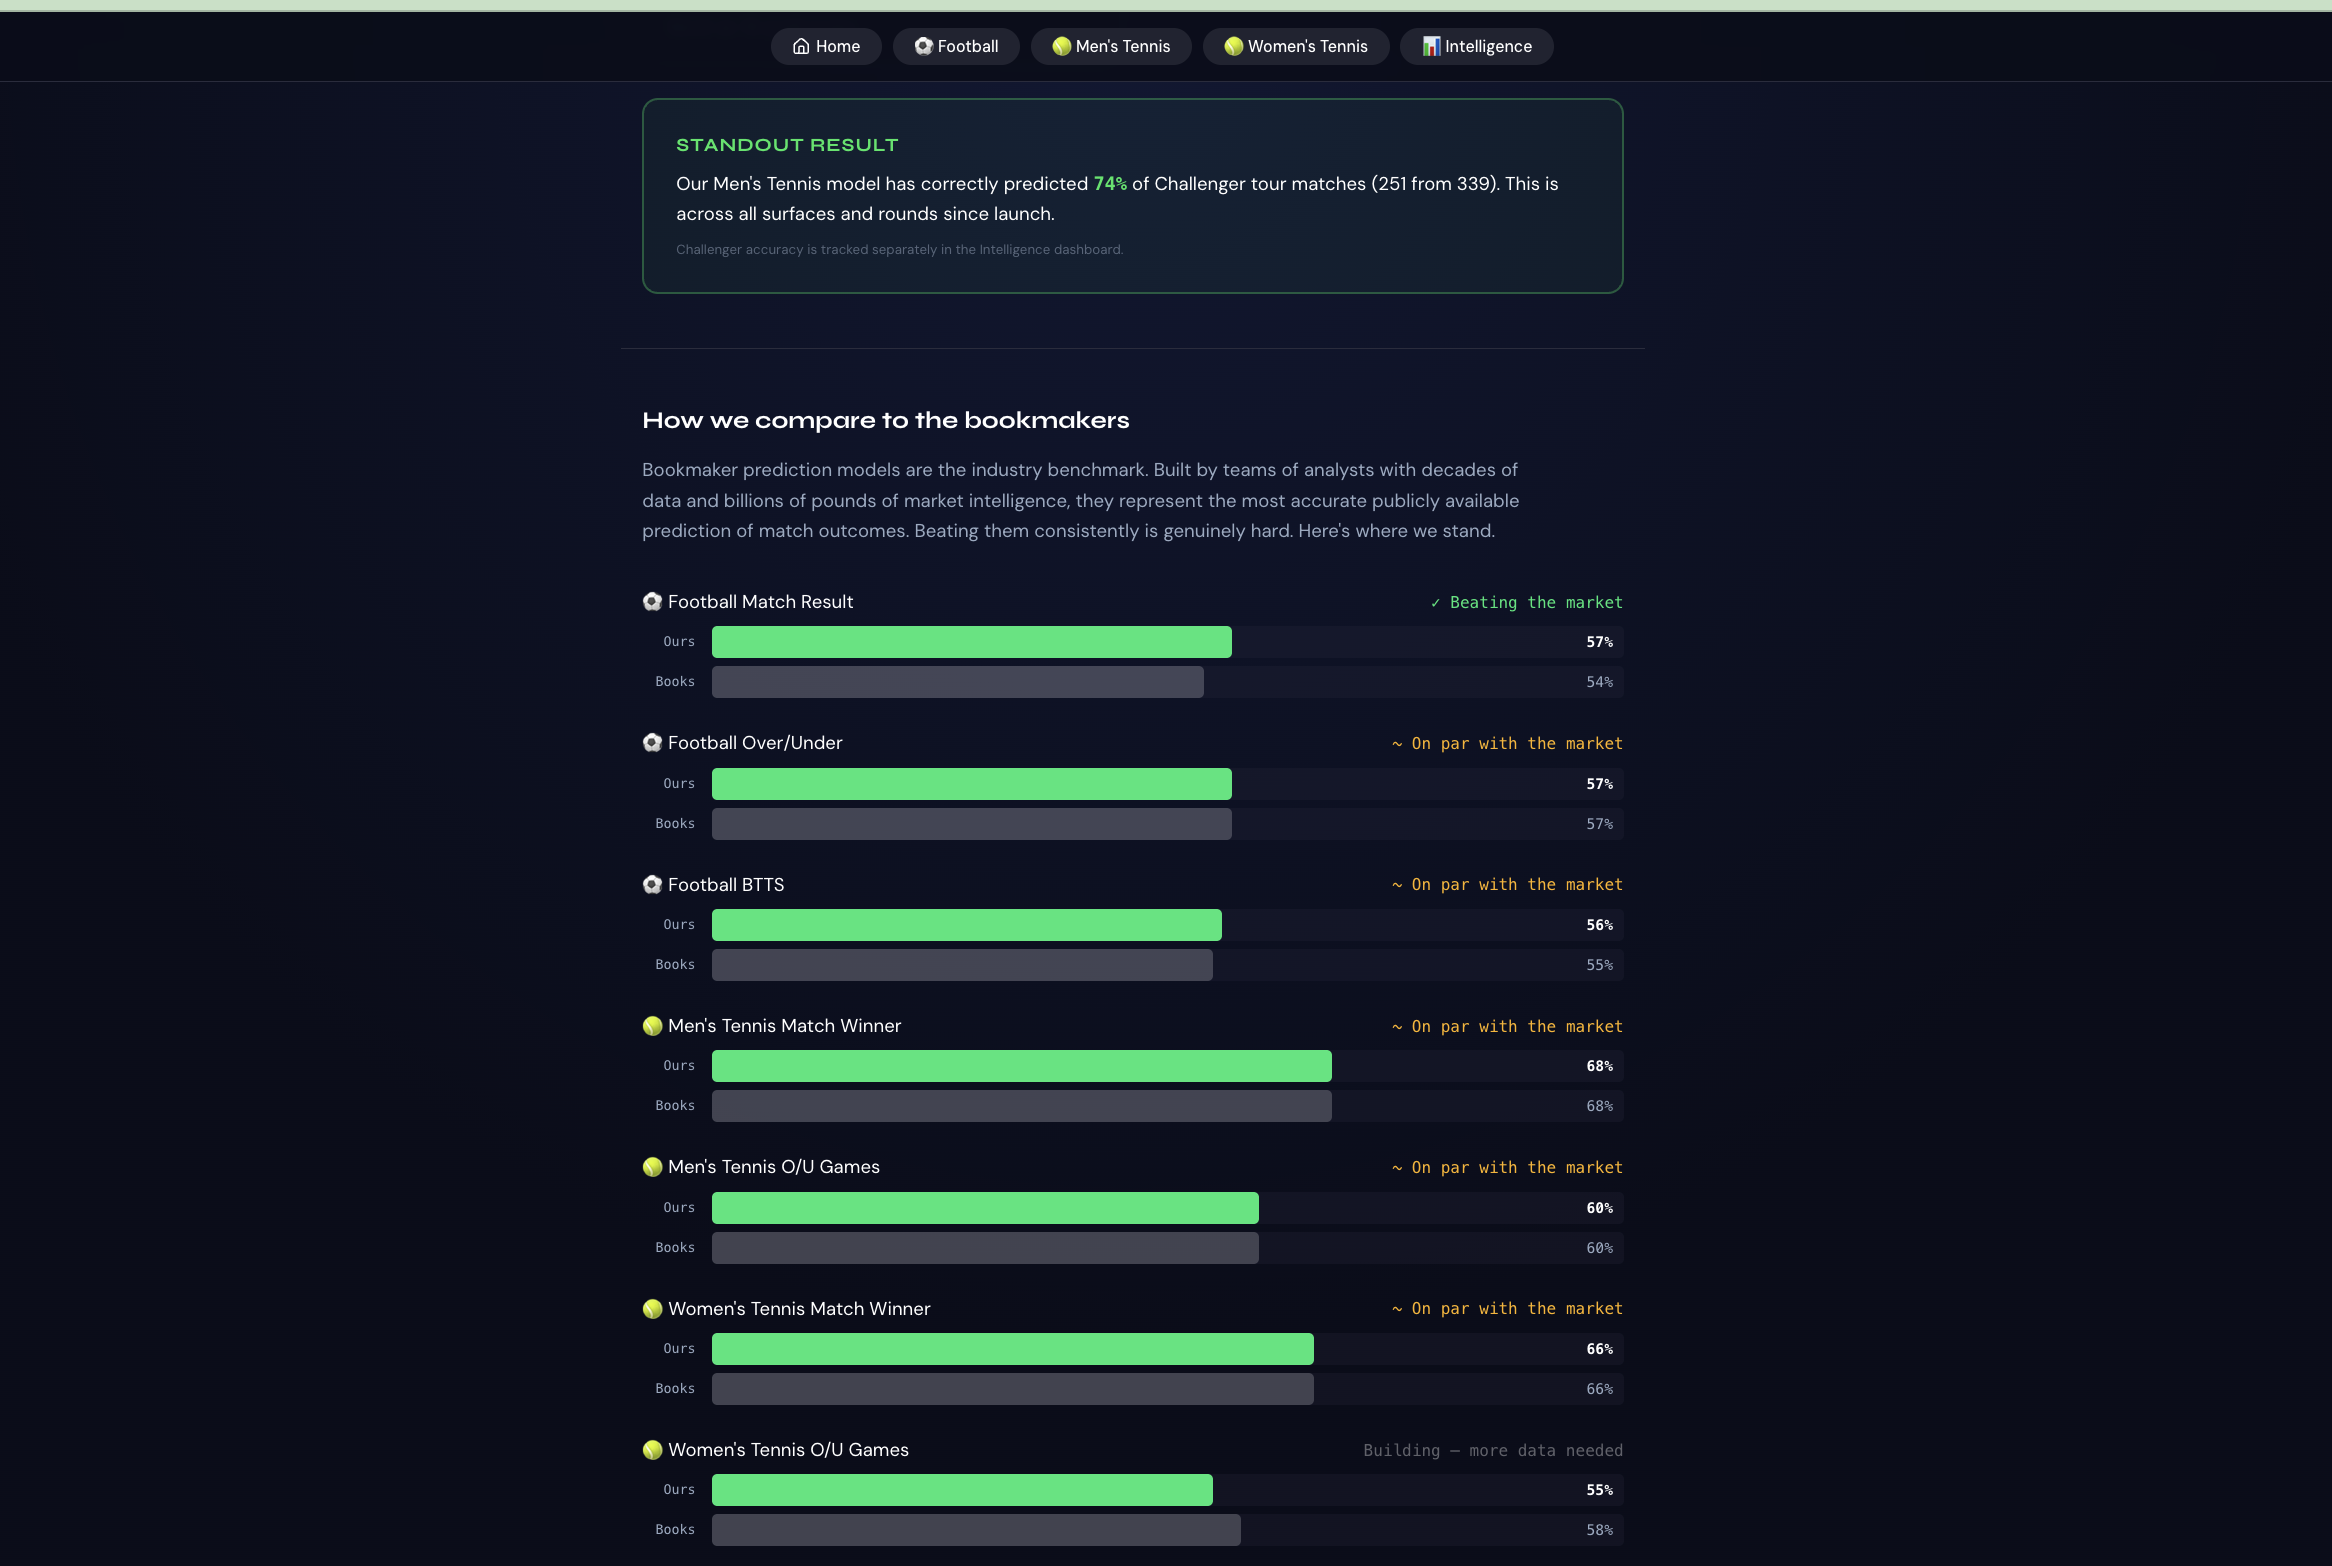Click the soccer ball icon in Football nav

pyautogui.click(x=923, y=46)
